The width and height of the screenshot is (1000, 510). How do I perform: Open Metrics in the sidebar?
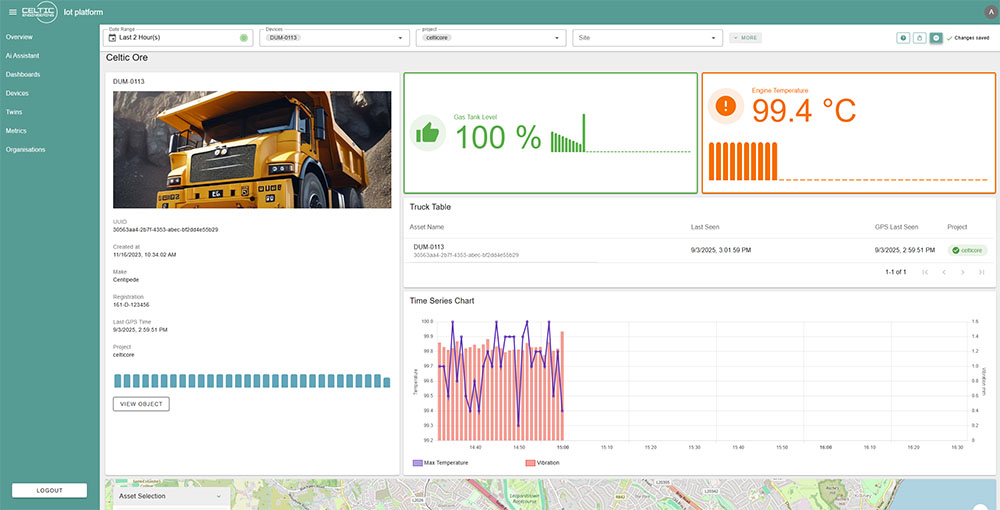[x=17, y=131]
